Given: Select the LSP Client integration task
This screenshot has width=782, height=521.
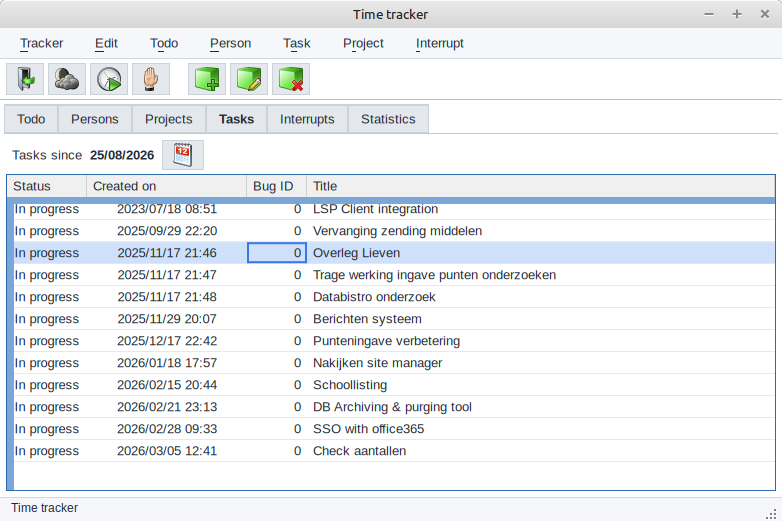Looking at the screenshot, I should 376,209.
